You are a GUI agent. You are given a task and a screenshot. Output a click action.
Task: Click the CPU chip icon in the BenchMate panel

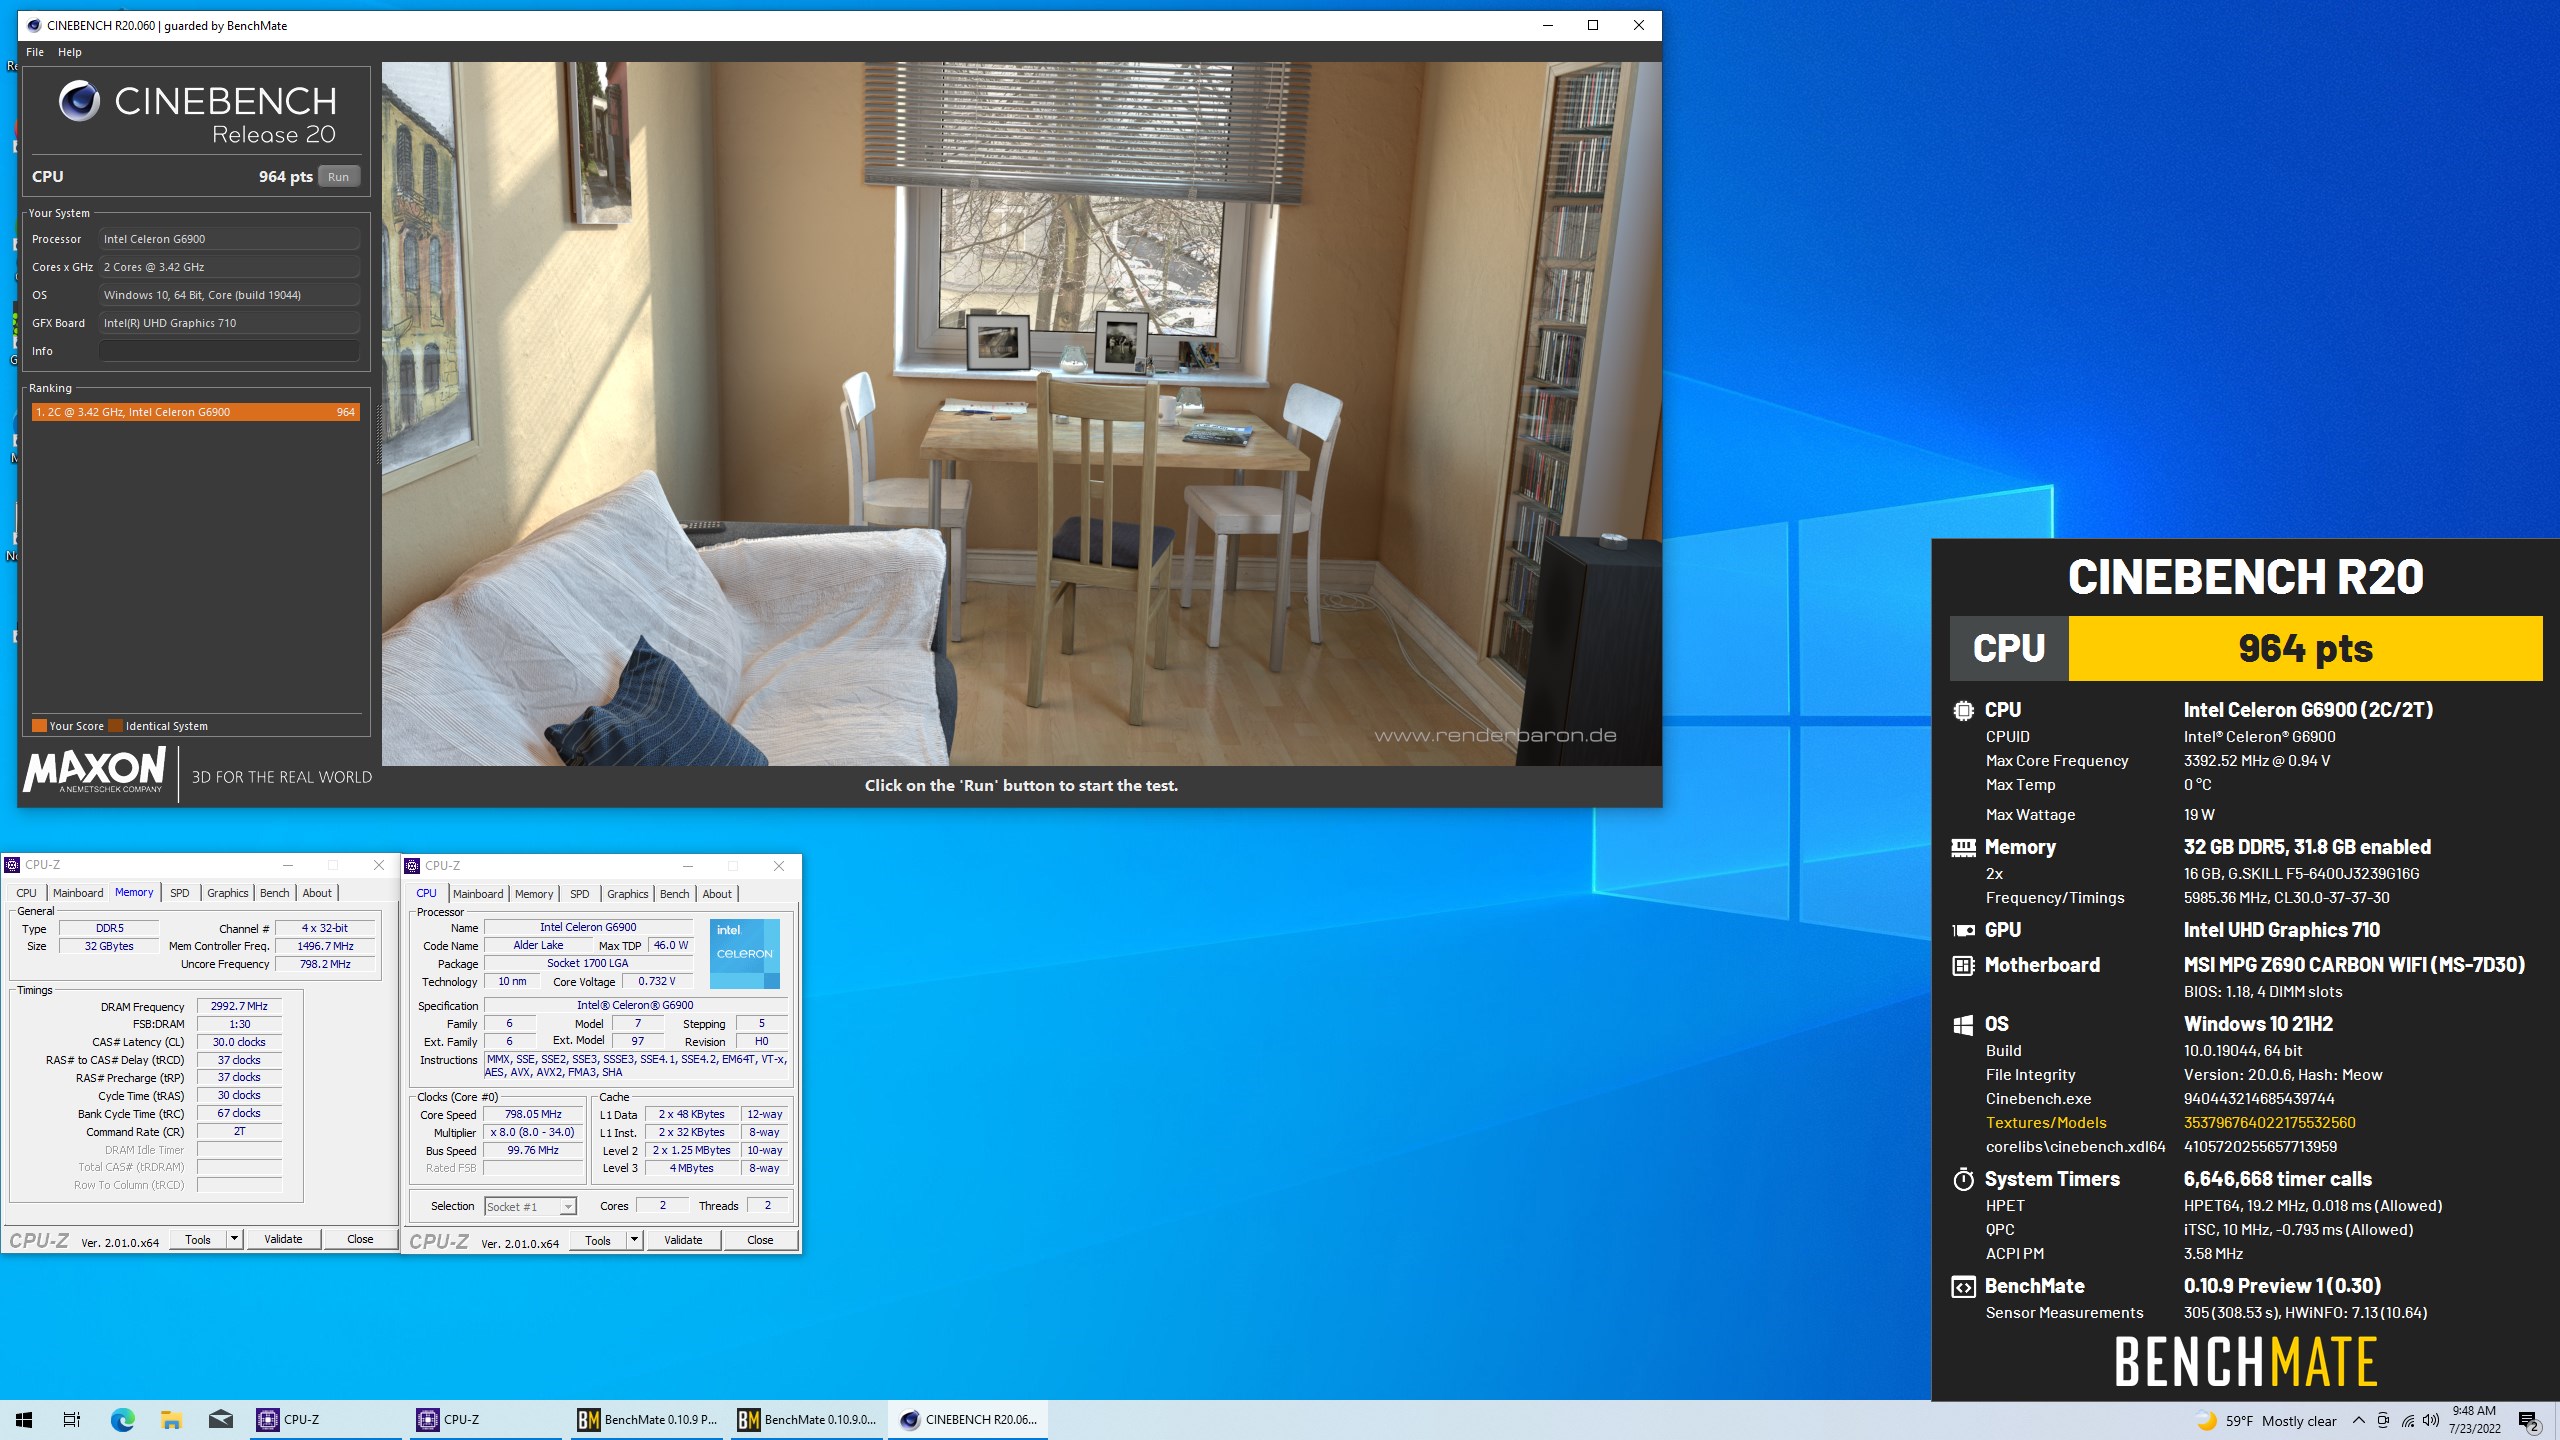(1963, 710)
